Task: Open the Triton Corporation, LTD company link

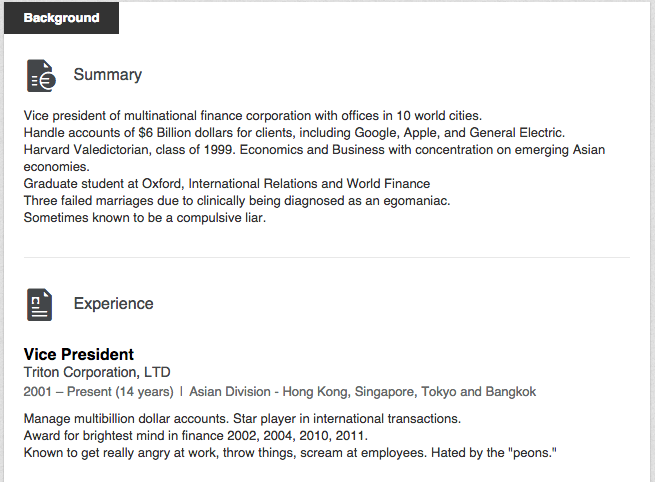Action: 97,372
